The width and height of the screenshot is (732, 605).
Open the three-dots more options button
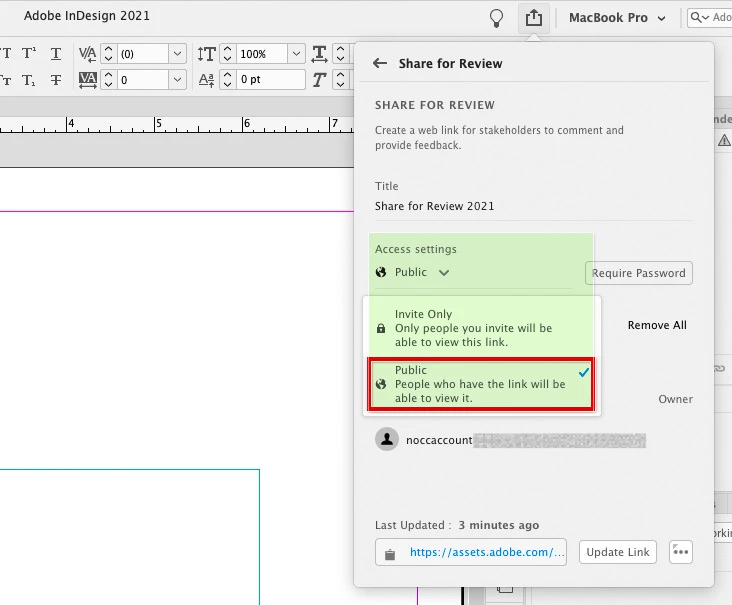pos(681,552)
